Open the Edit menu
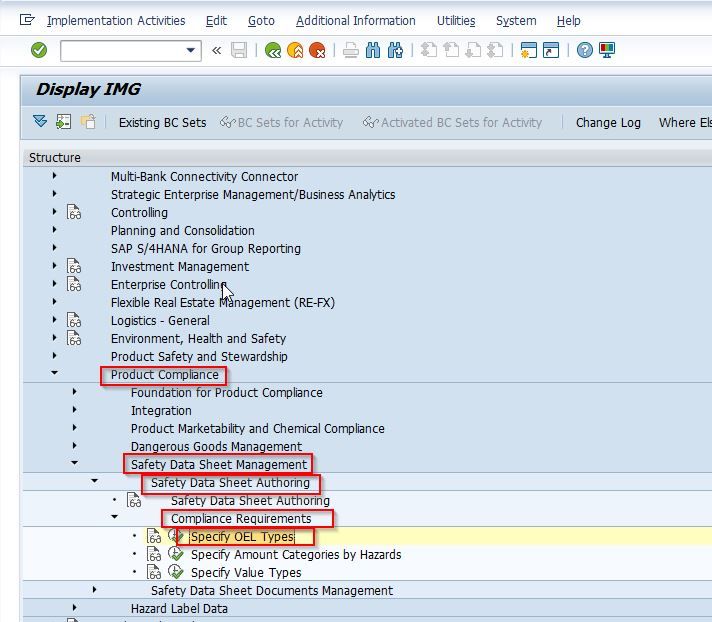712x622 pixels. point(216,21)
